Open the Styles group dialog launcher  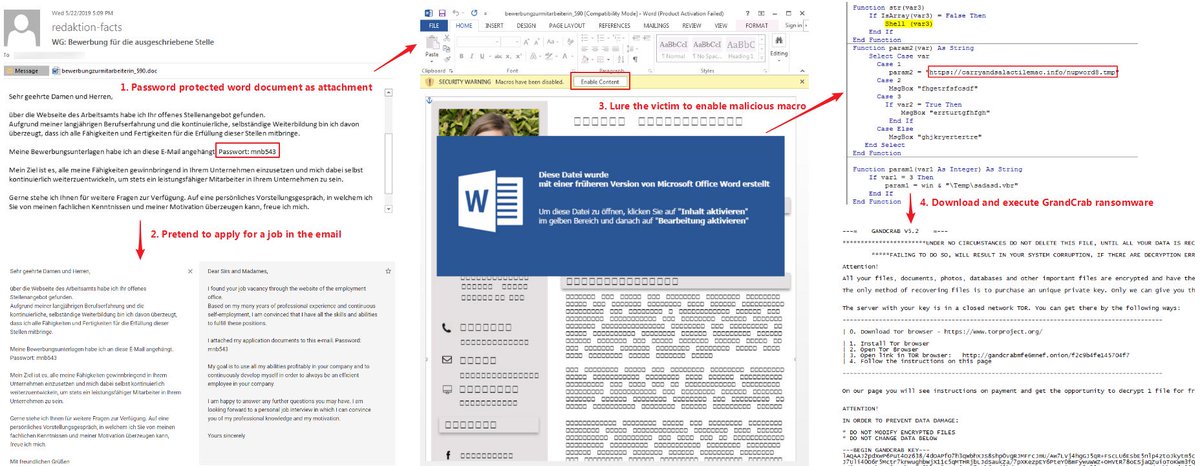coord(765,70)
